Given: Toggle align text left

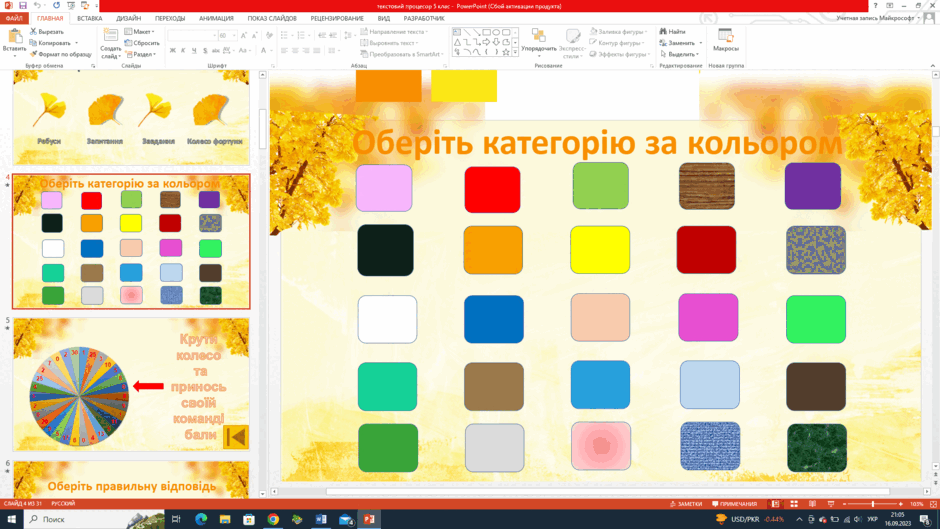Looking at the screenshot, I should (x=284, y=50).
